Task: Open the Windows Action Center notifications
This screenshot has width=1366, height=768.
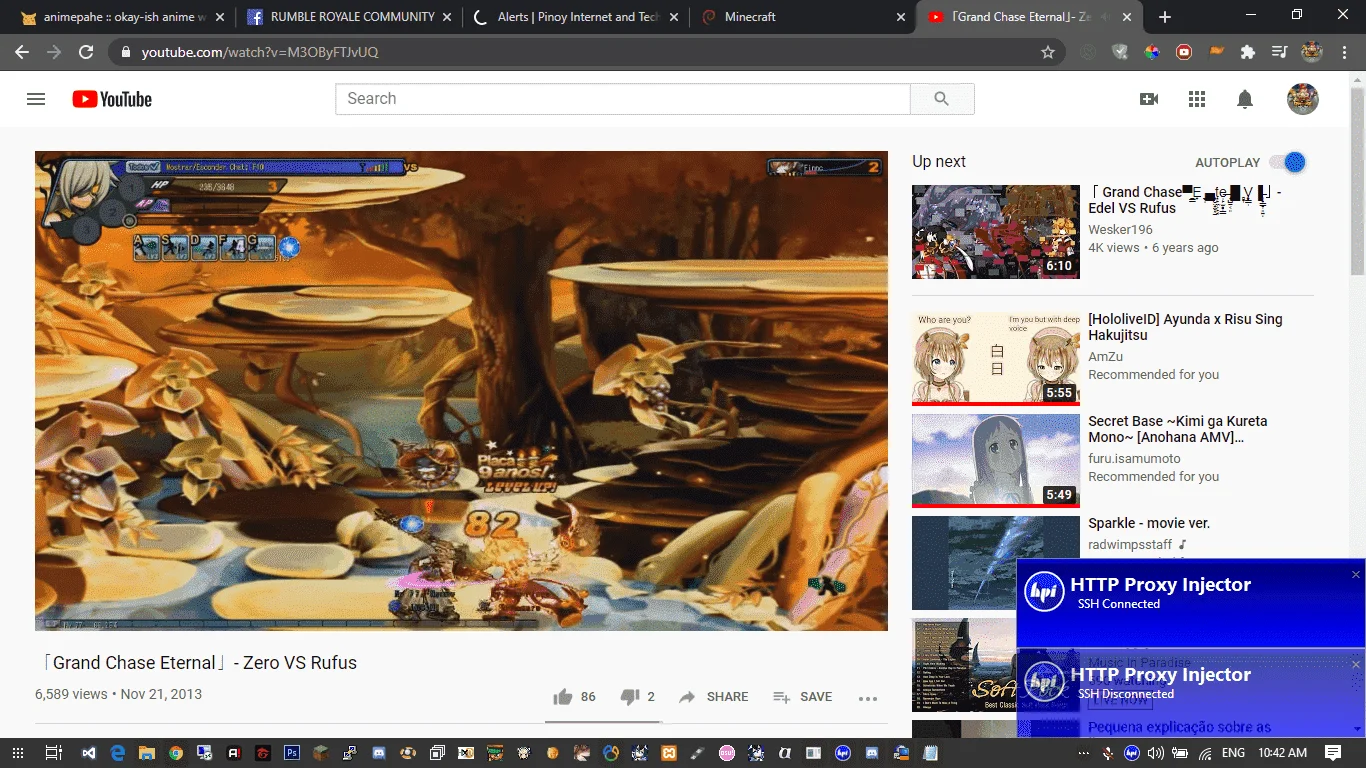Action: [x=1333, y=753]
